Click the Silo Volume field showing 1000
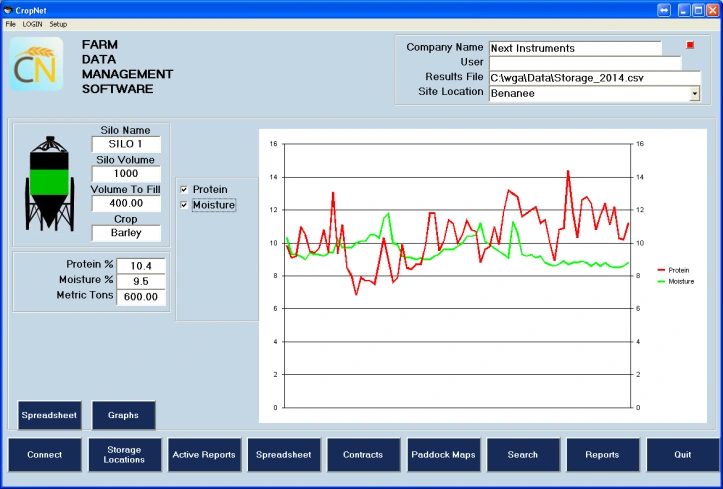 (126, 174)
